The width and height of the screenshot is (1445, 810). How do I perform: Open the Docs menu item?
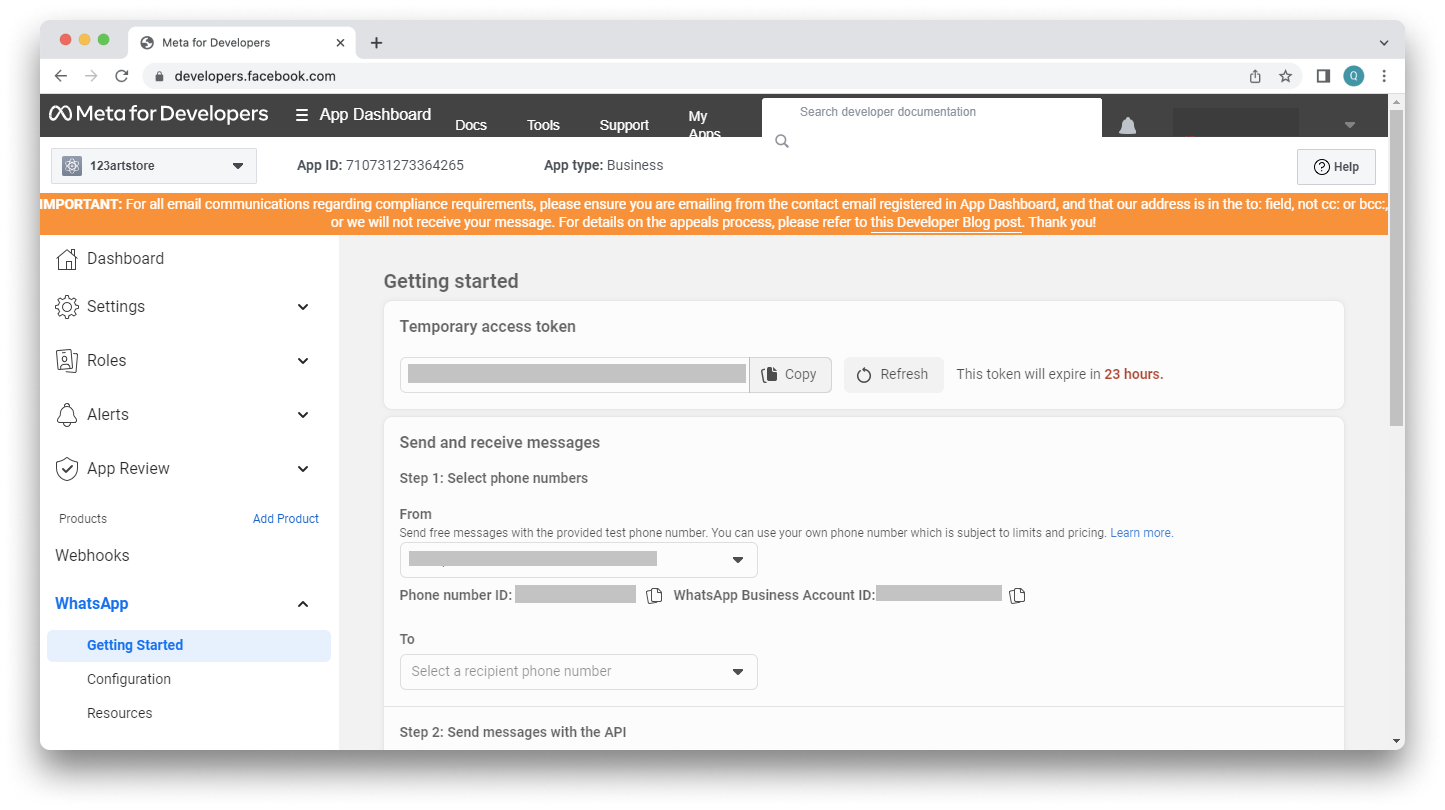tap(471, 125)
